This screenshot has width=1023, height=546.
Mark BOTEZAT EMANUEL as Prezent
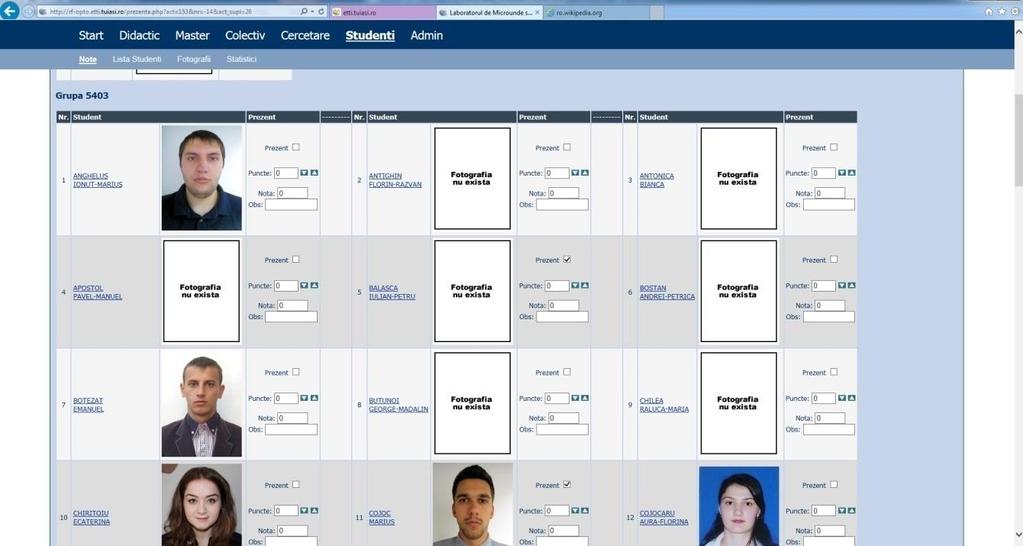296,372
